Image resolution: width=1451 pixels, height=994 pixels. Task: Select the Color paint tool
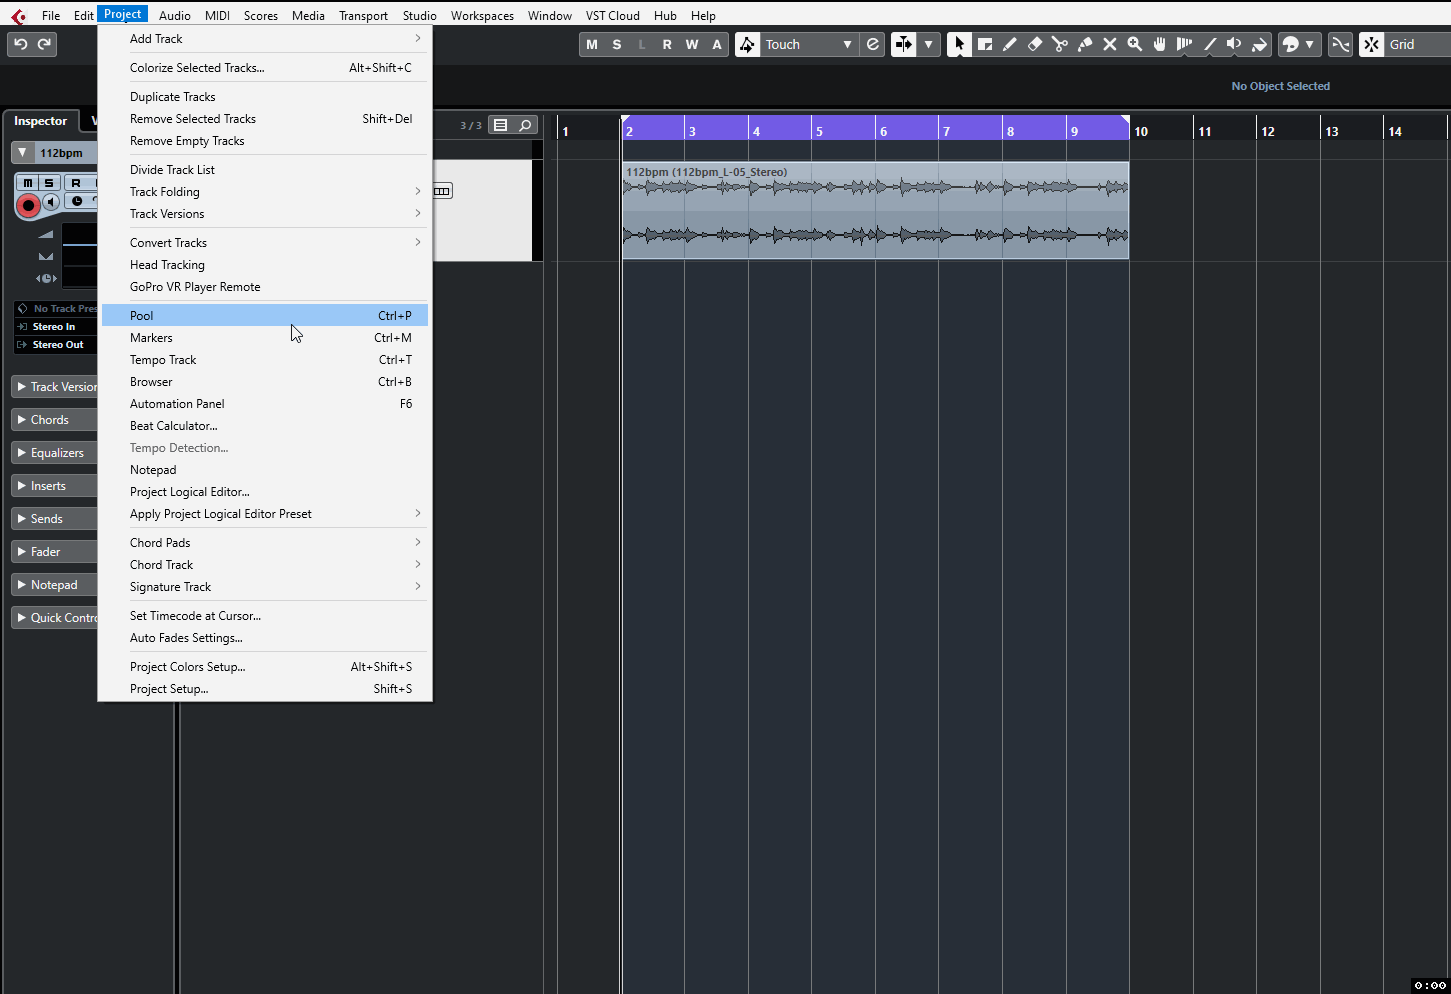[1260, 44]
